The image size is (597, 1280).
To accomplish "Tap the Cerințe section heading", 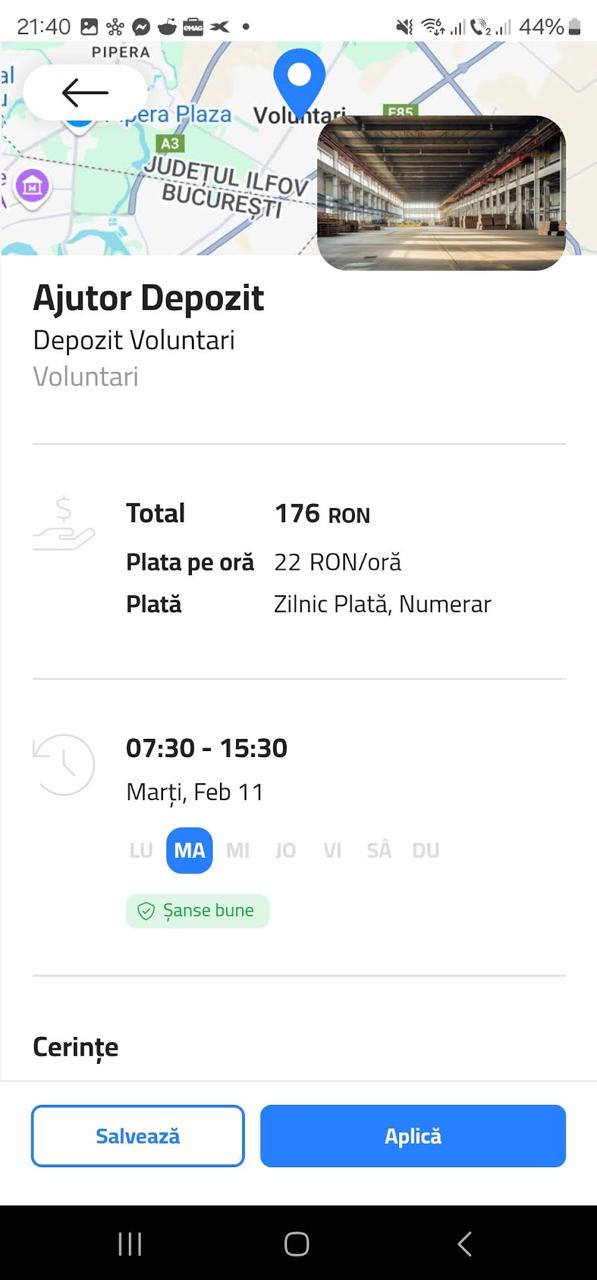I will point(76,1047).
